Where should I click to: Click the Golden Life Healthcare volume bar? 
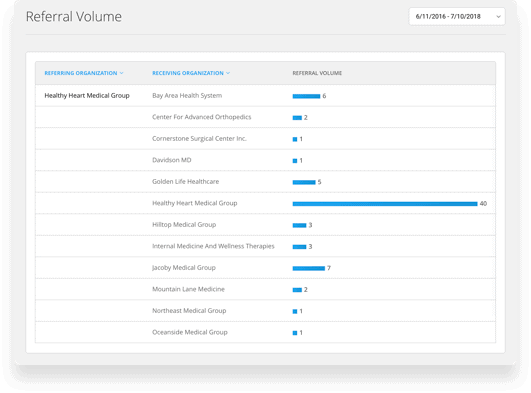304,182
